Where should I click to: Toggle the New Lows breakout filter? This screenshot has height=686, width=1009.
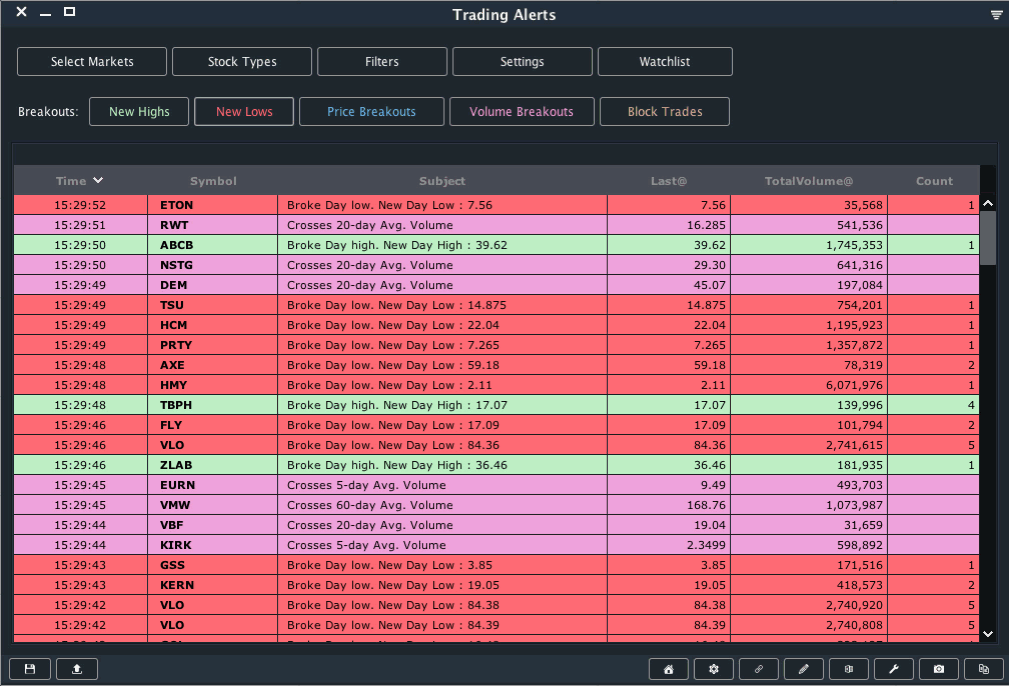(244, 112)
